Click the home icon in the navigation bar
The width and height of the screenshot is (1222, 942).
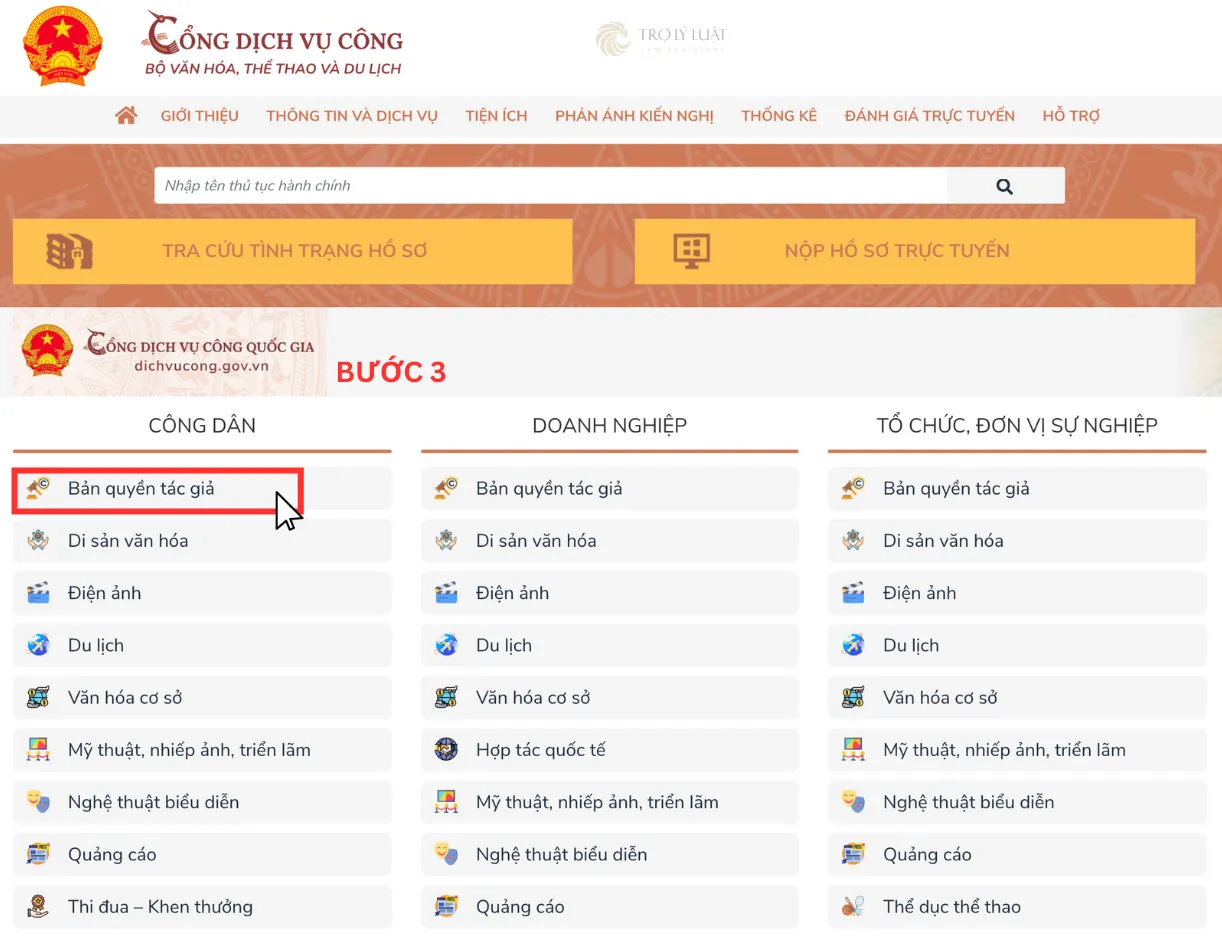click(x=125, y=115)
